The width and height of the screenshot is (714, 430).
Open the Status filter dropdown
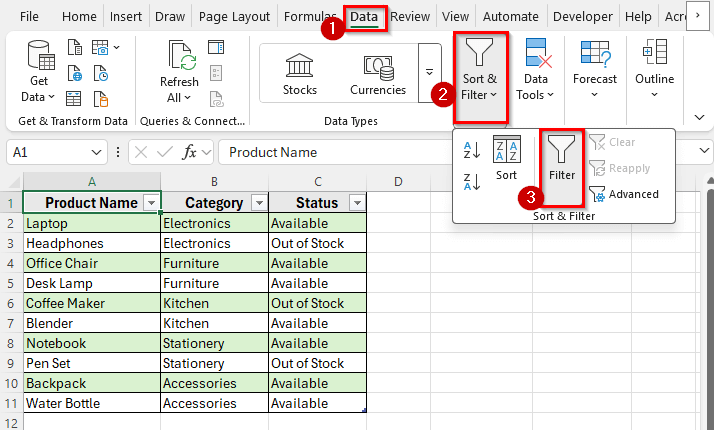click(357, 203)
